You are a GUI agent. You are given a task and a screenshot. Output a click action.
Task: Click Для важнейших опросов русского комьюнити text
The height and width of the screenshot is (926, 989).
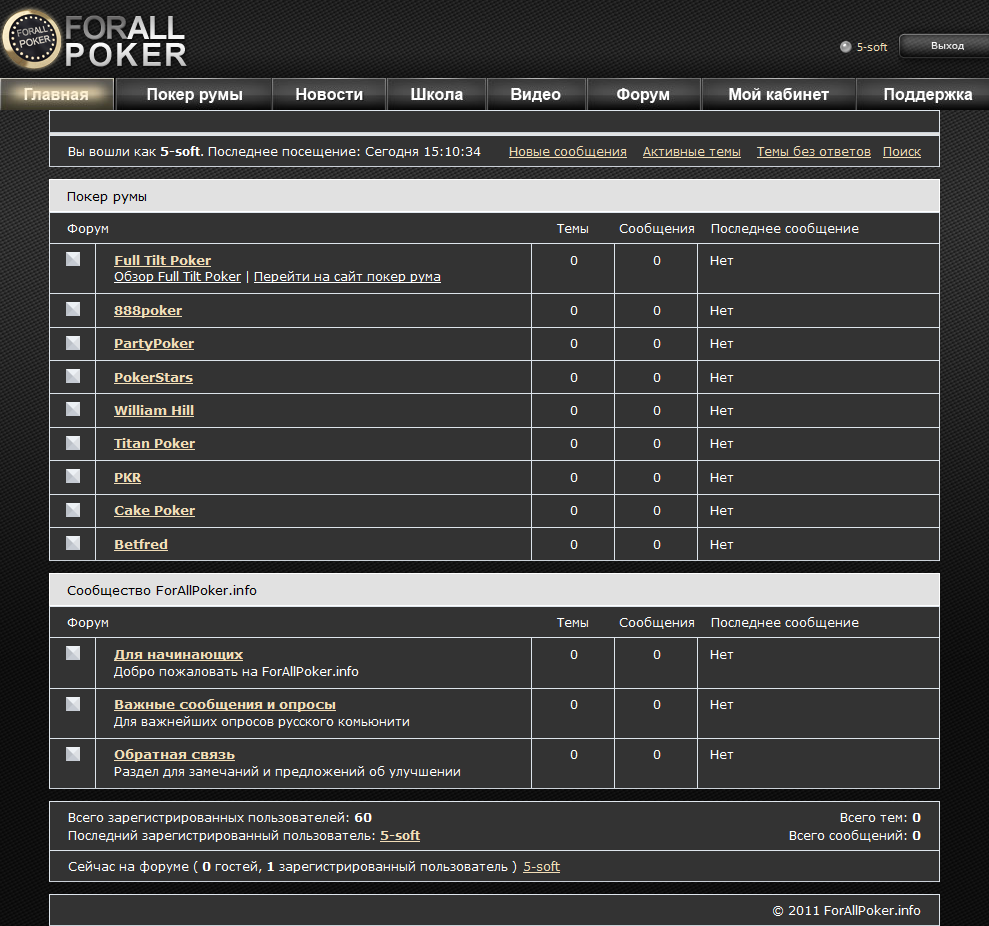262,722
